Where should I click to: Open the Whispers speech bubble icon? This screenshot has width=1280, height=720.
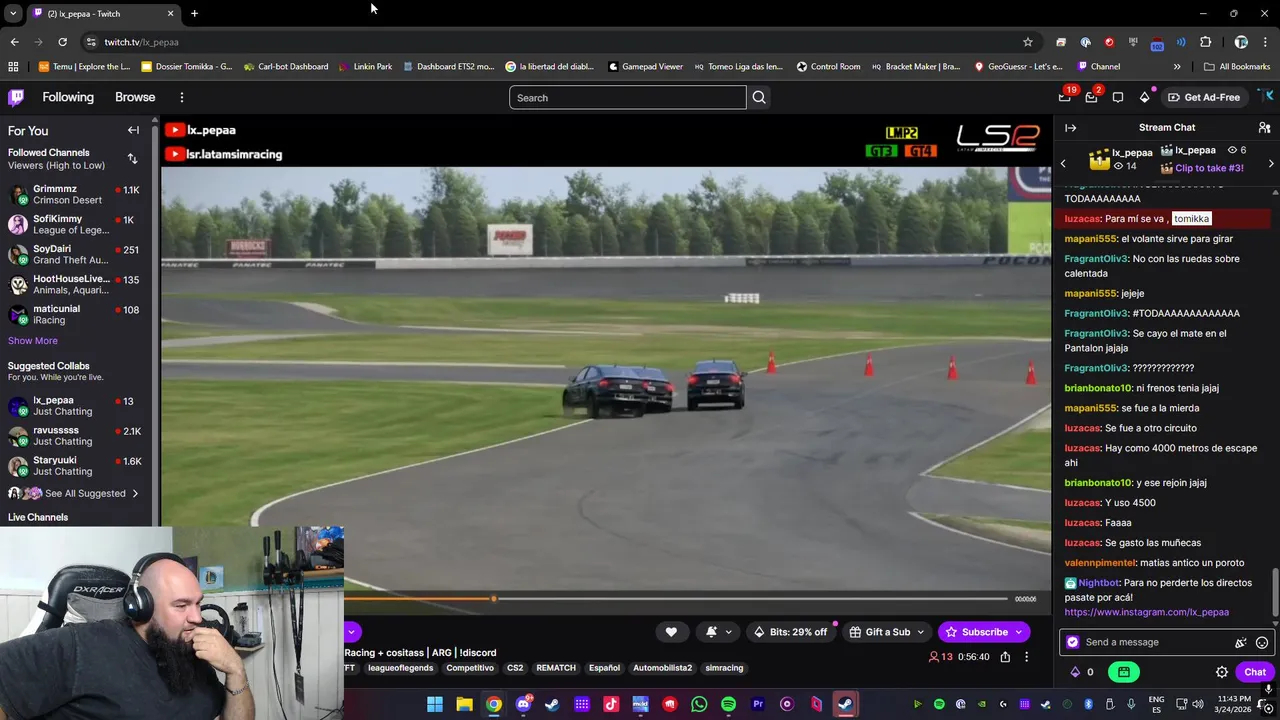(1118, 97)
